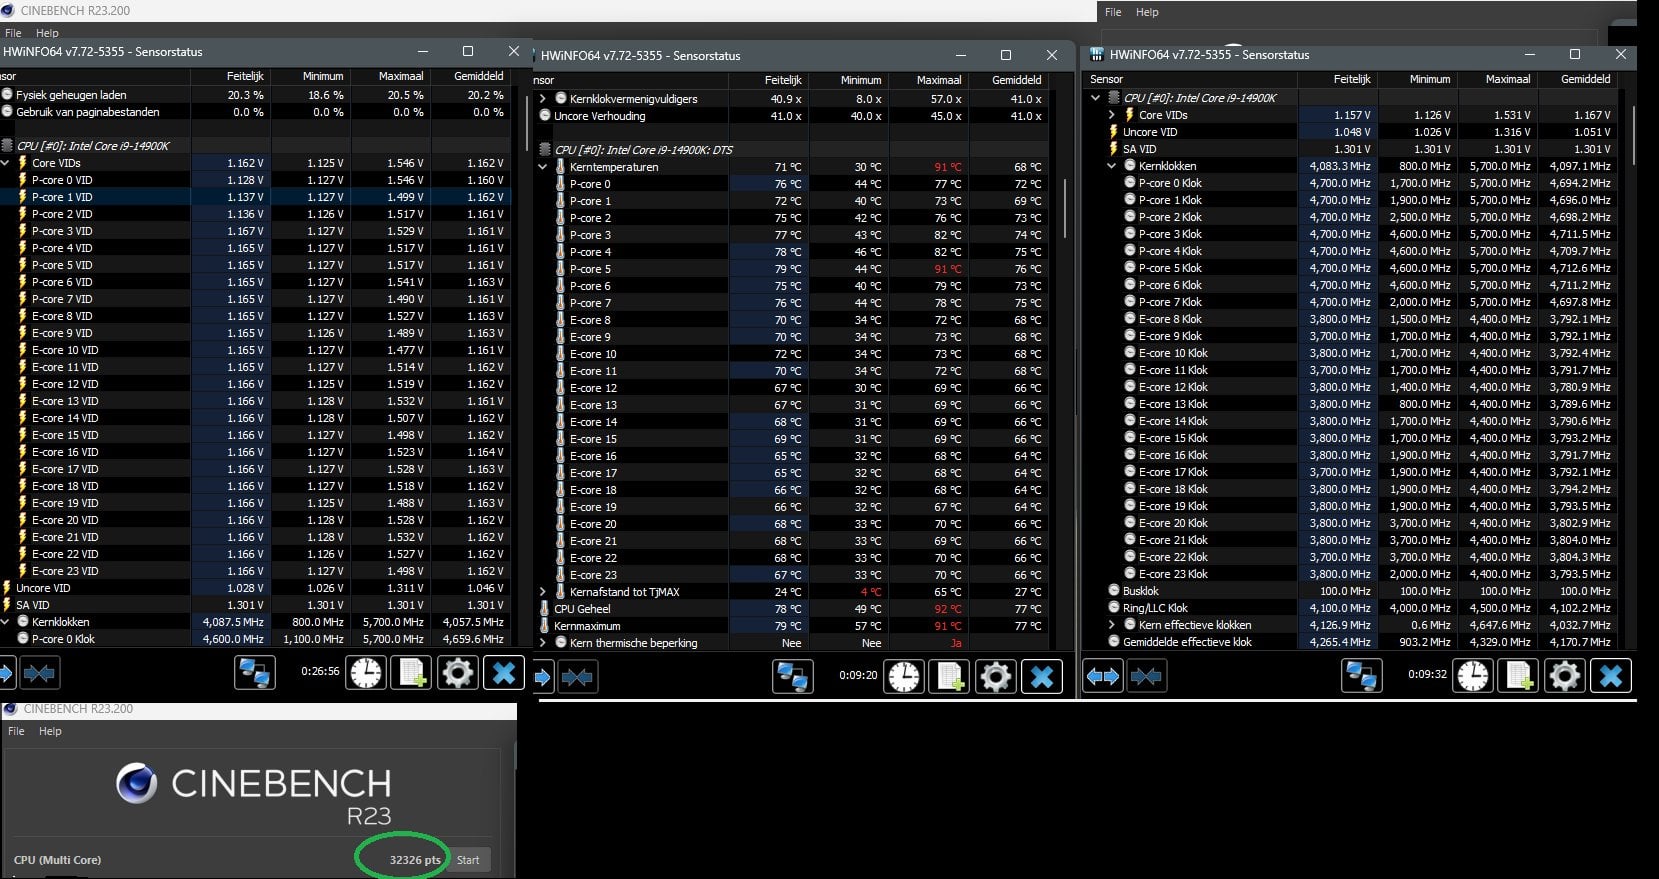The width and height of the screenshot is (1659, 879).
Task: Click the reset clock icon beside timer 0:09:32
Action: (x=1472, y=676)
